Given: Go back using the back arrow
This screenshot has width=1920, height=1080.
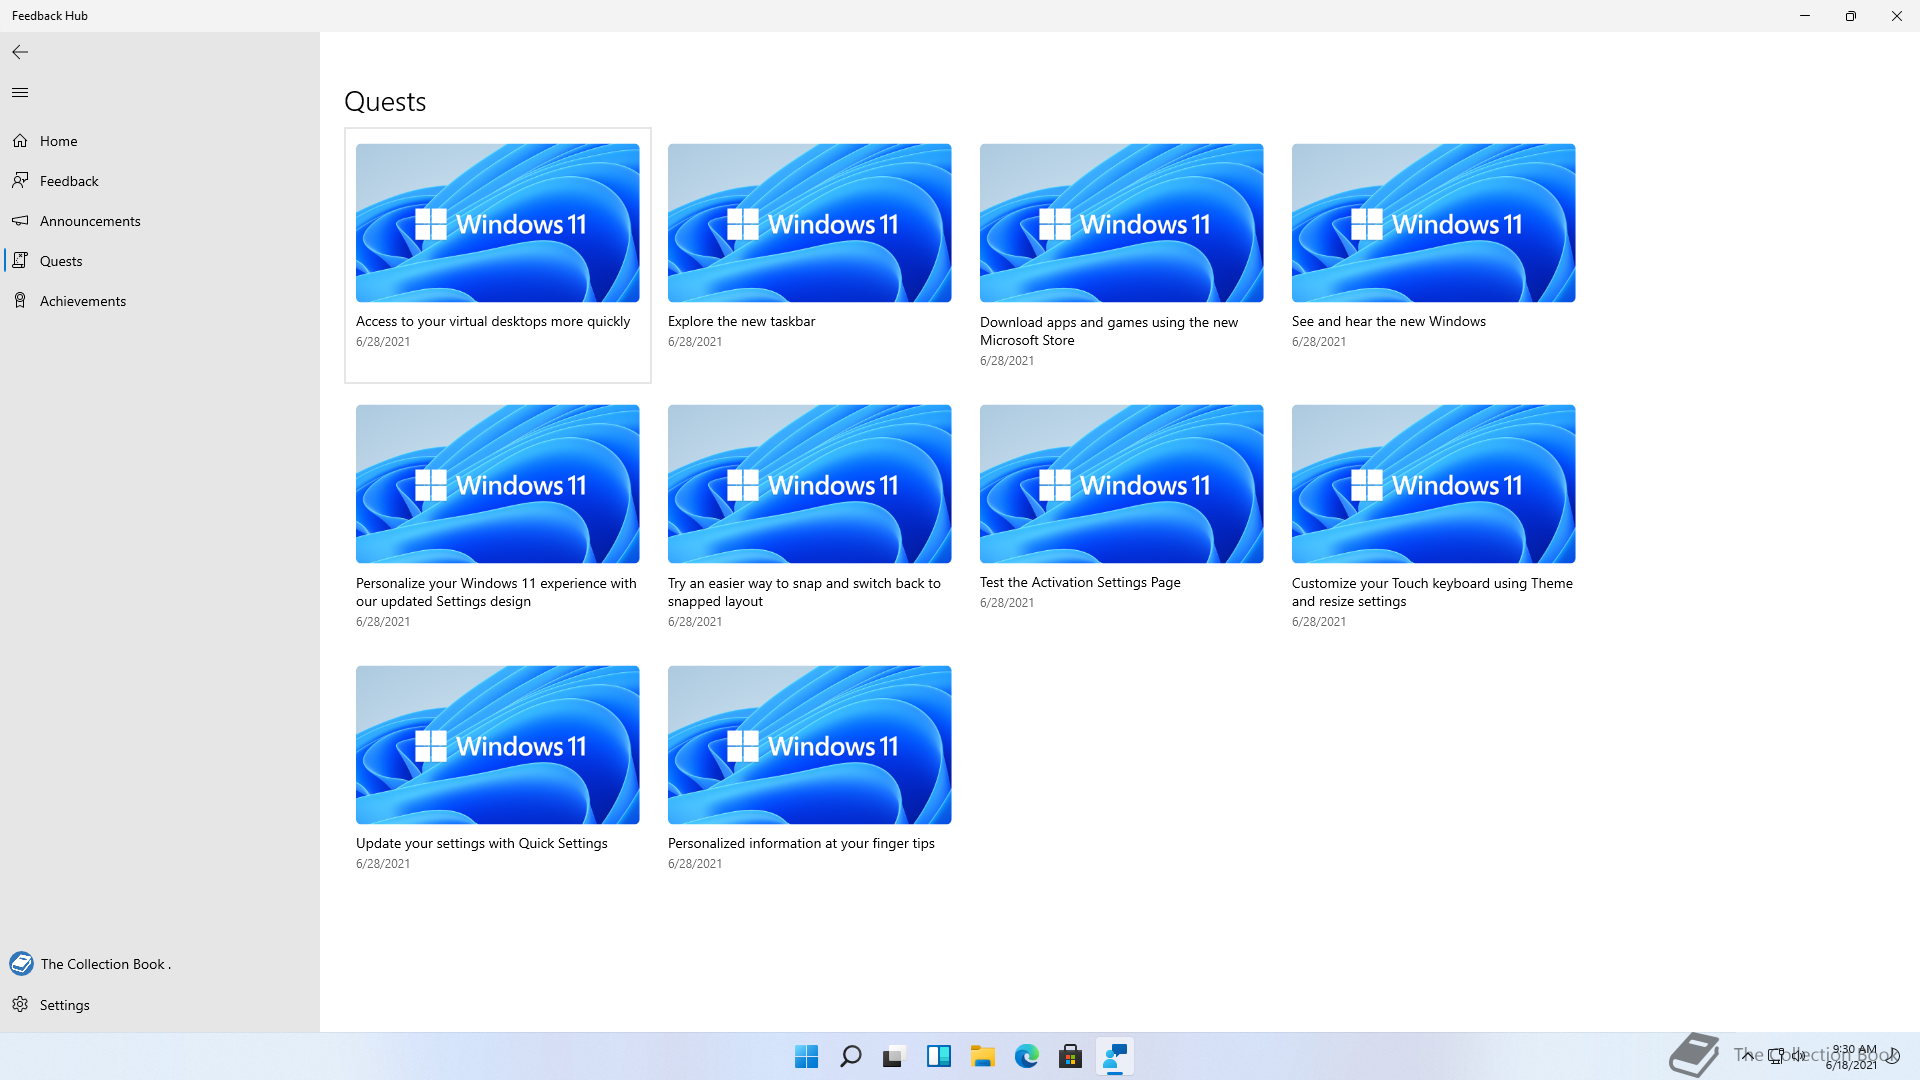Looking at the screenshot, I should coord(20,52).
